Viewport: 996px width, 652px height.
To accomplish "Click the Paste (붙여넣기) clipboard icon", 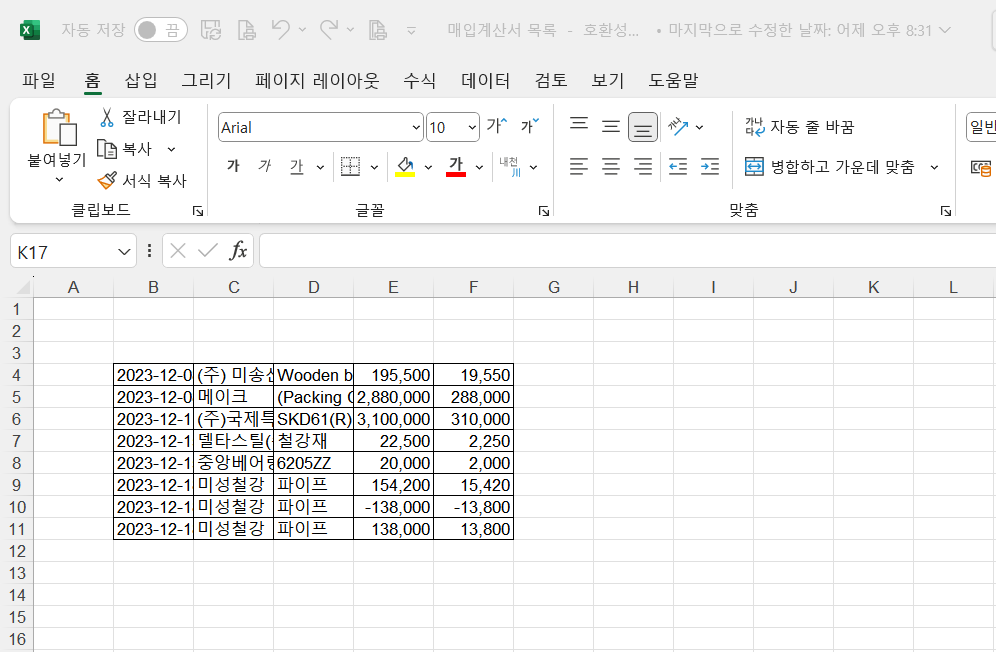I will (x=59, y=127).
